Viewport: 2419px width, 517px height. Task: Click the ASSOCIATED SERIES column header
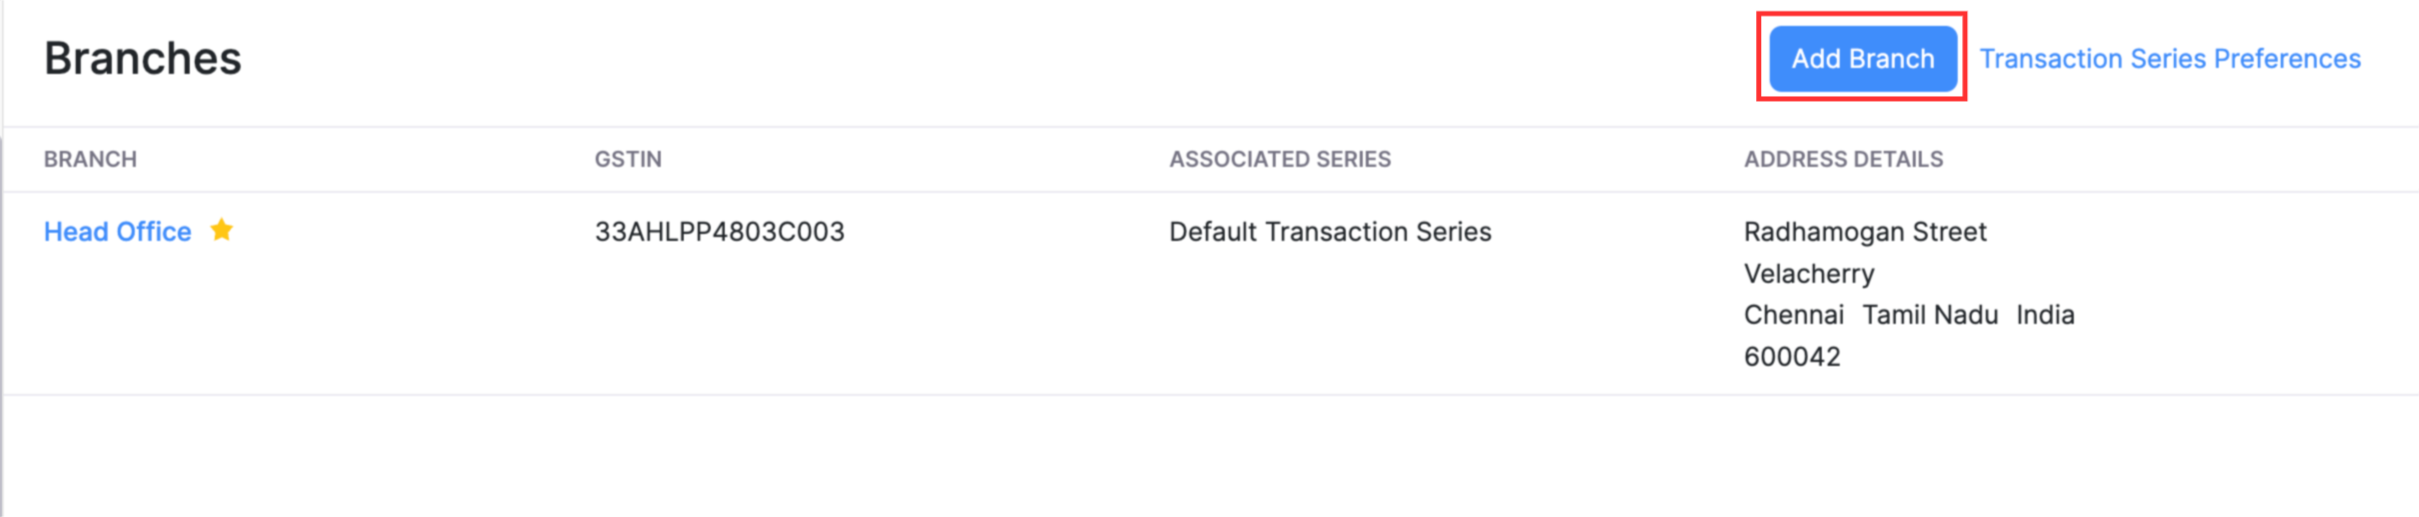[x=1279, y=159]
